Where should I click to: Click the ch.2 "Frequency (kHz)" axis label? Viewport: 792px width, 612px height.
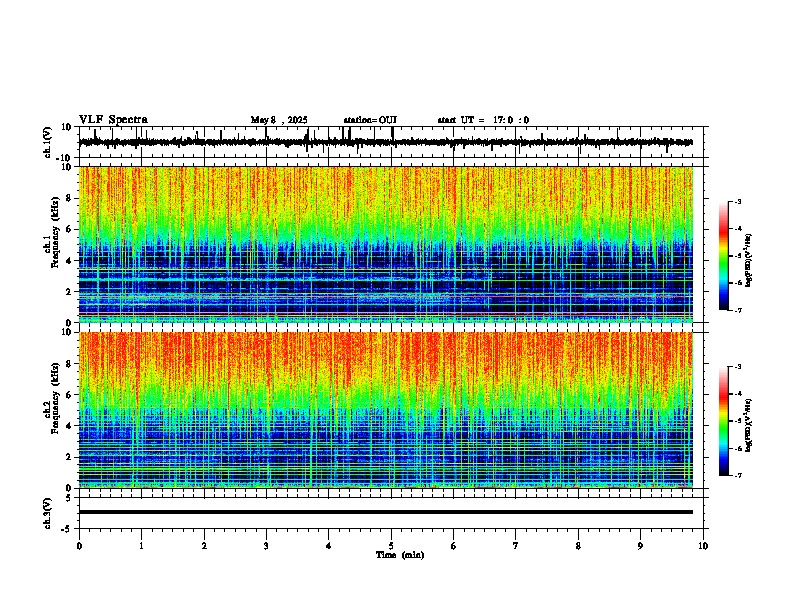[55, 398]
